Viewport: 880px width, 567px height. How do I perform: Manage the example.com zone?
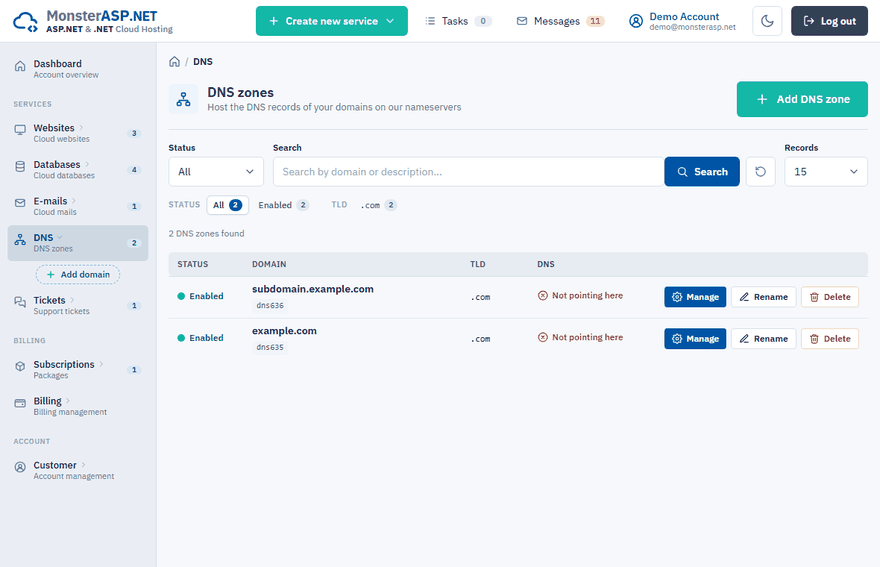695,339
